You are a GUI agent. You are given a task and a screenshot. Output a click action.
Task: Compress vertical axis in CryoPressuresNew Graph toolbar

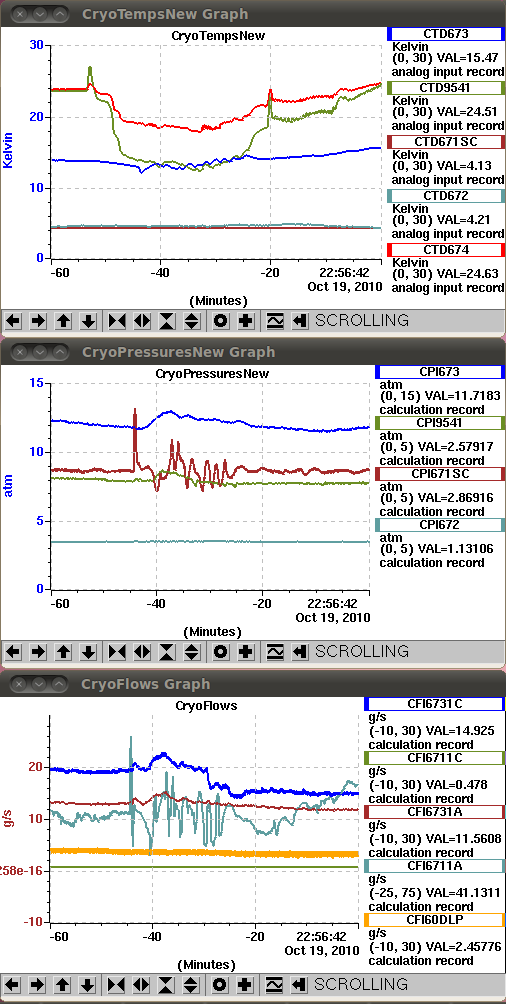[x=167, y=652]
